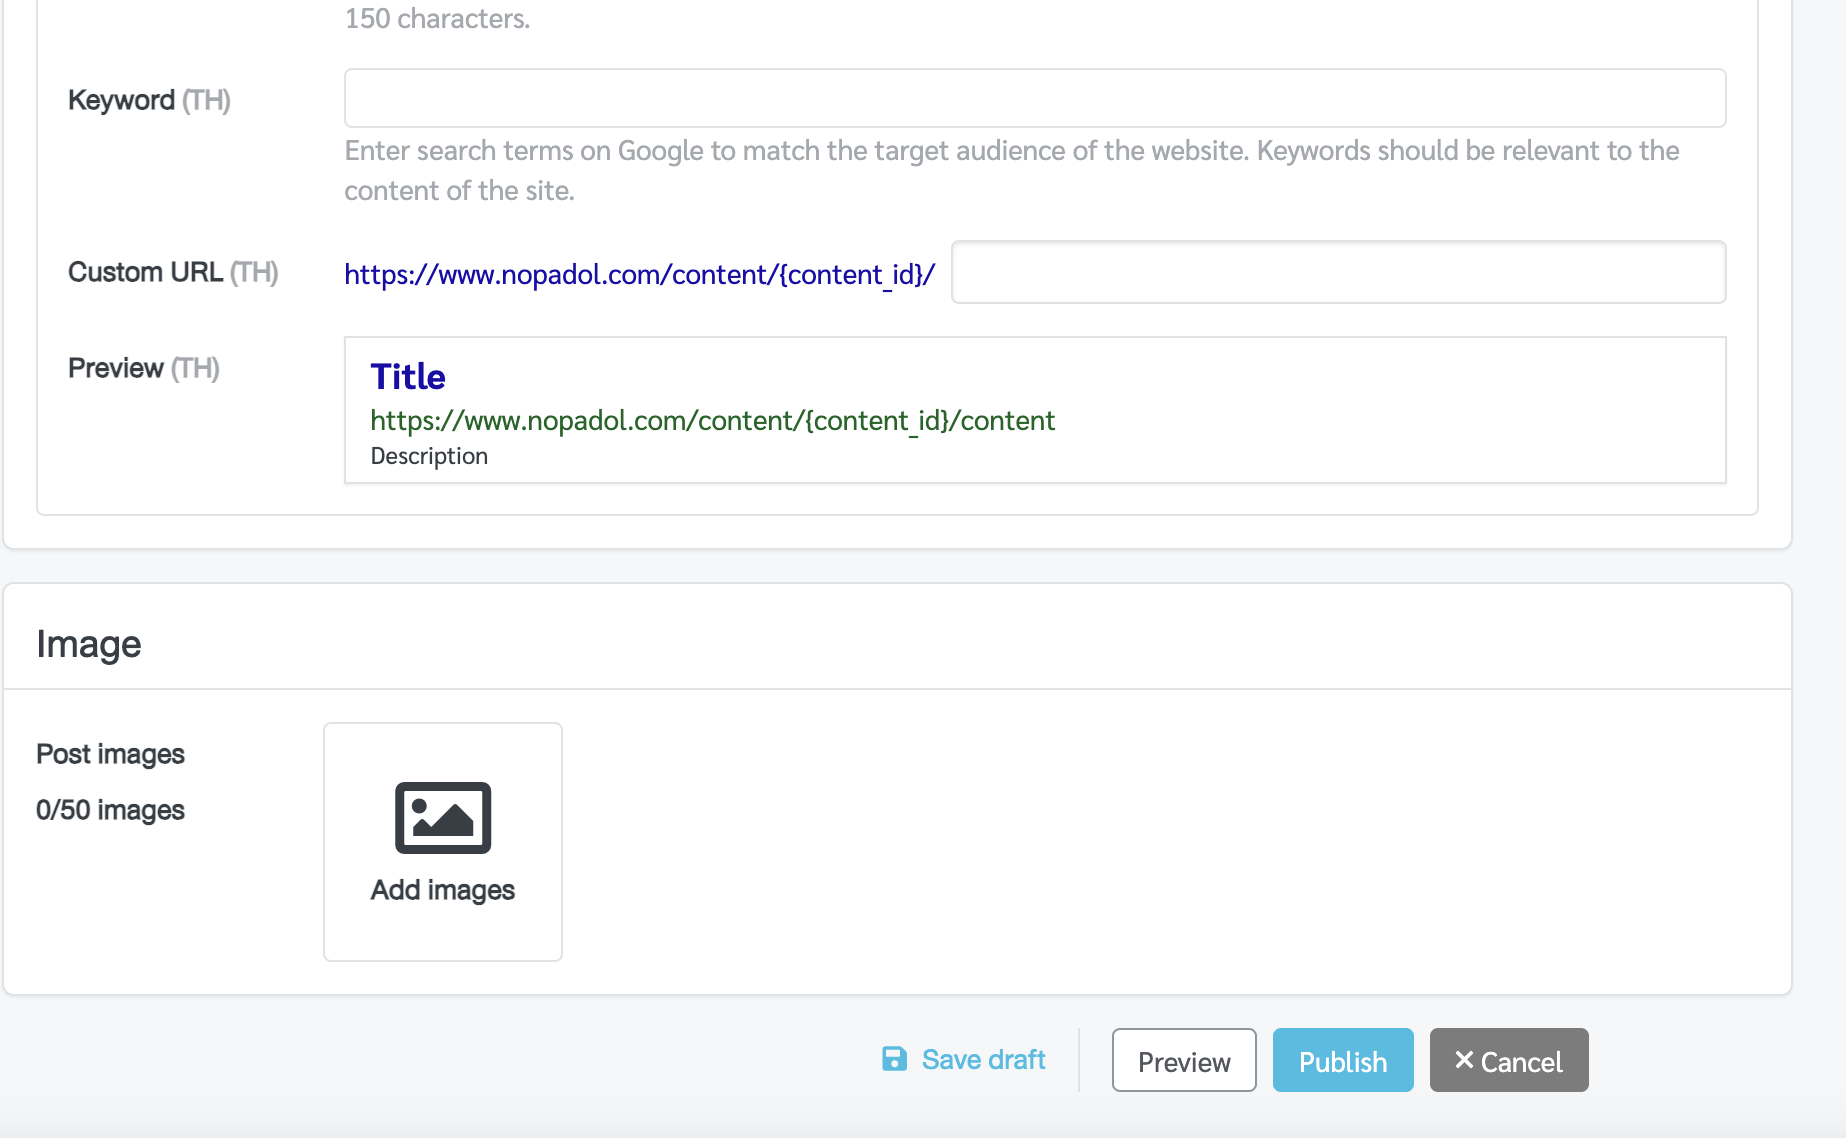Click the Add images label text
This screenshot has width=1846, height=1138.
[443, 890]
